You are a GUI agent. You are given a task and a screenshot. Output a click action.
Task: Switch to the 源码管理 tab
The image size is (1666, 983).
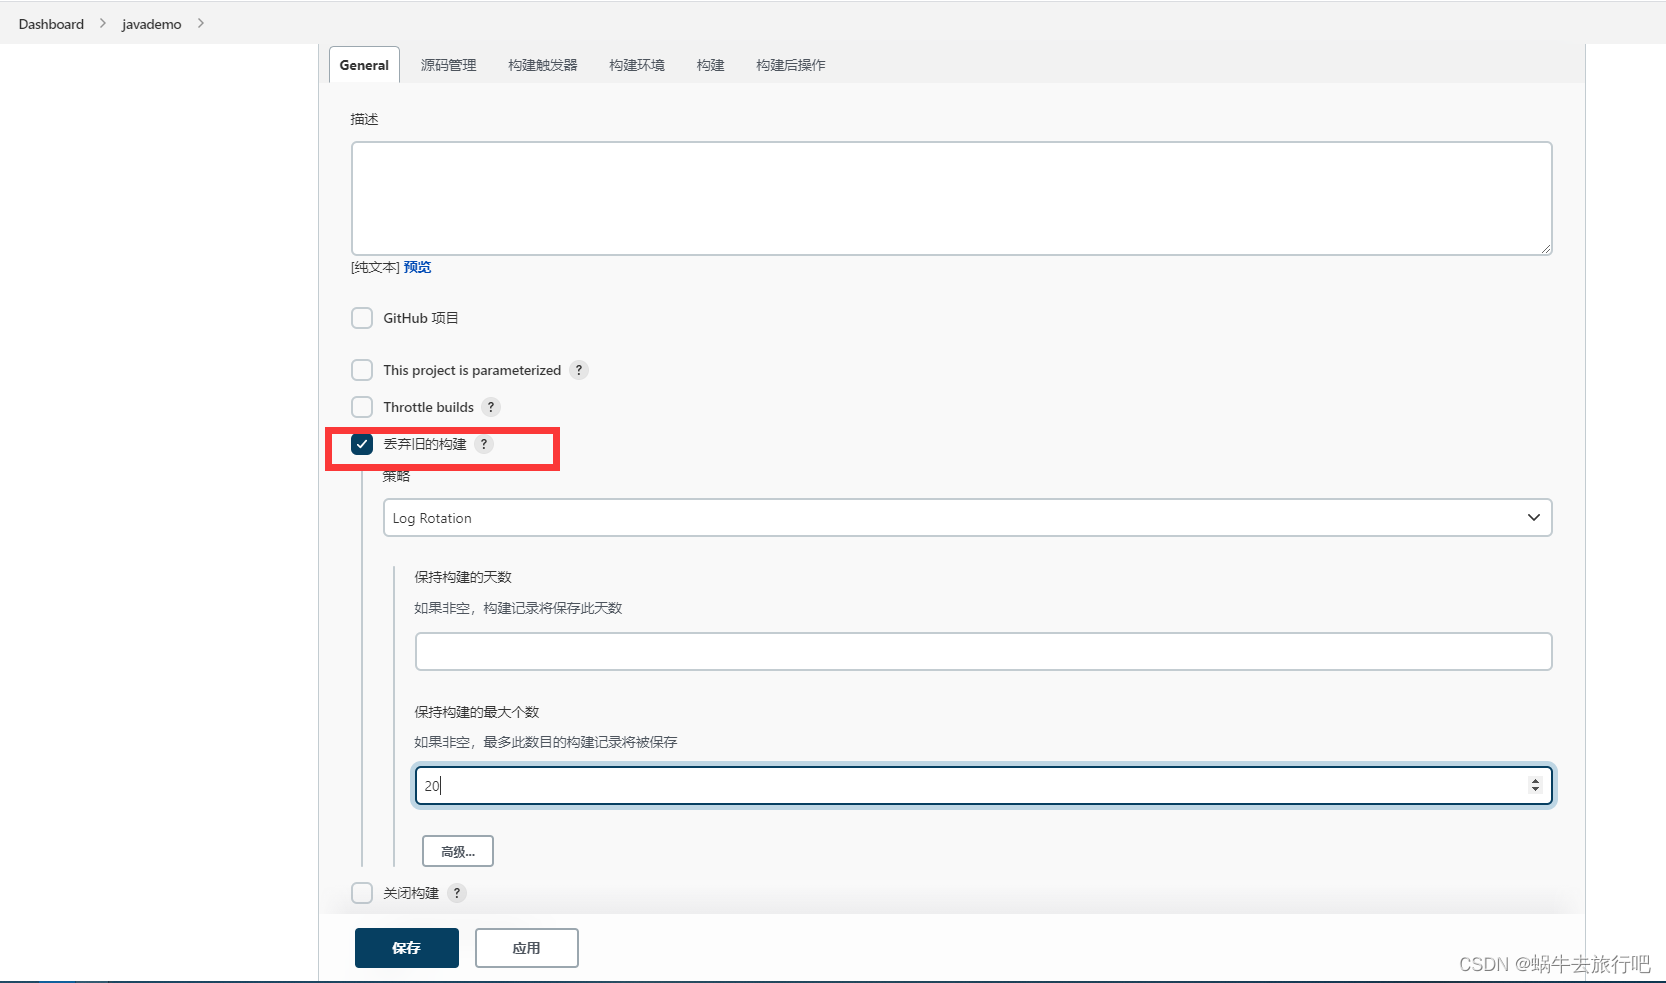pos(448,65)
